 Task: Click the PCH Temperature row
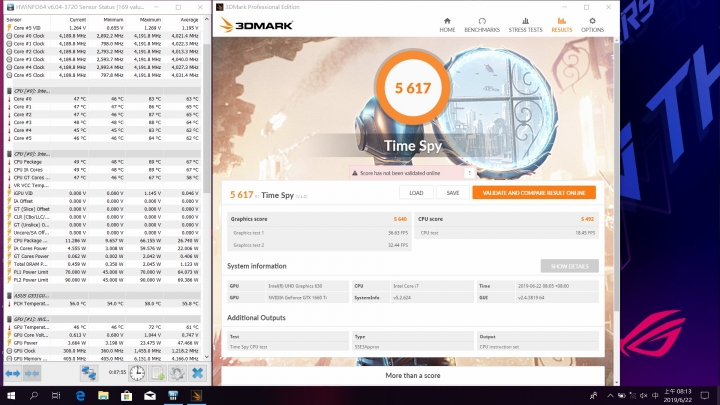pyautogui.click(x=103, y=304)
